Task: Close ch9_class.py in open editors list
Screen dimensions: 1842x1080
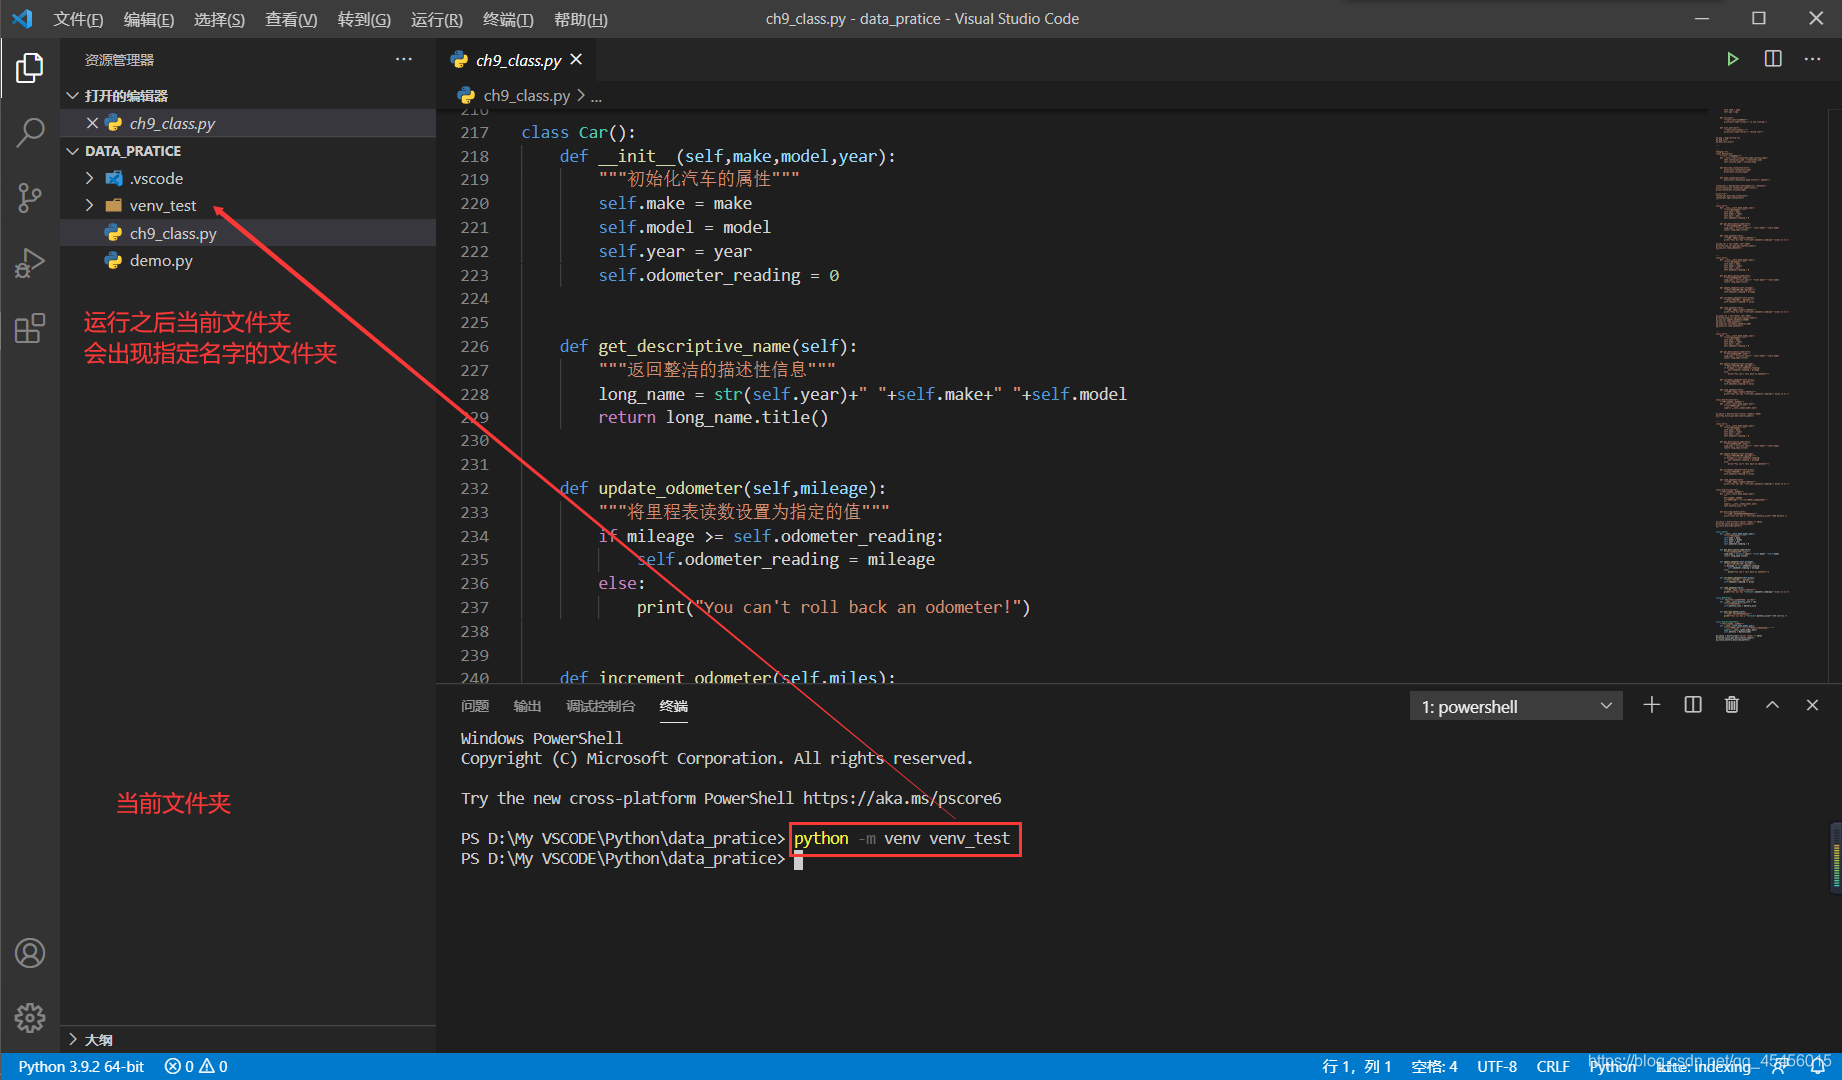Action: coord(92,123)
